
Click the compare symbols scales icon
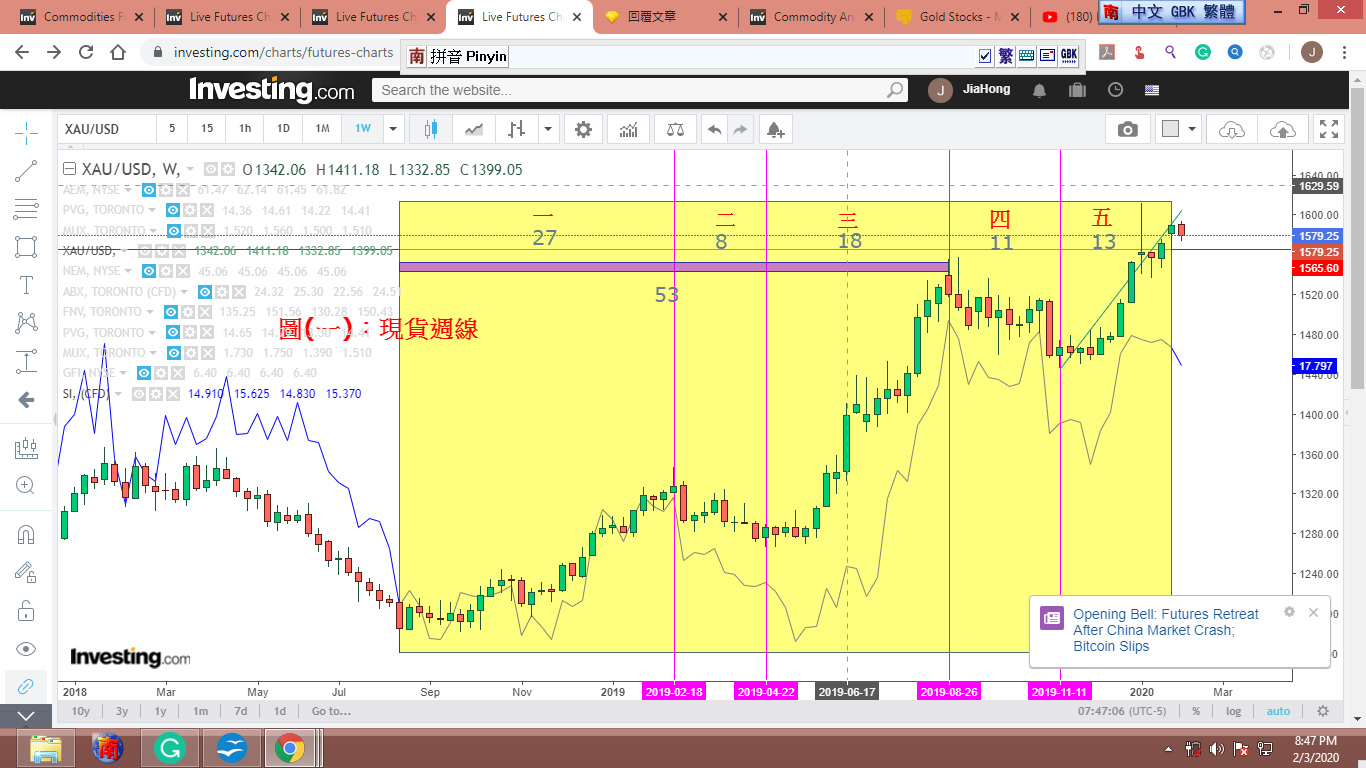676,129
